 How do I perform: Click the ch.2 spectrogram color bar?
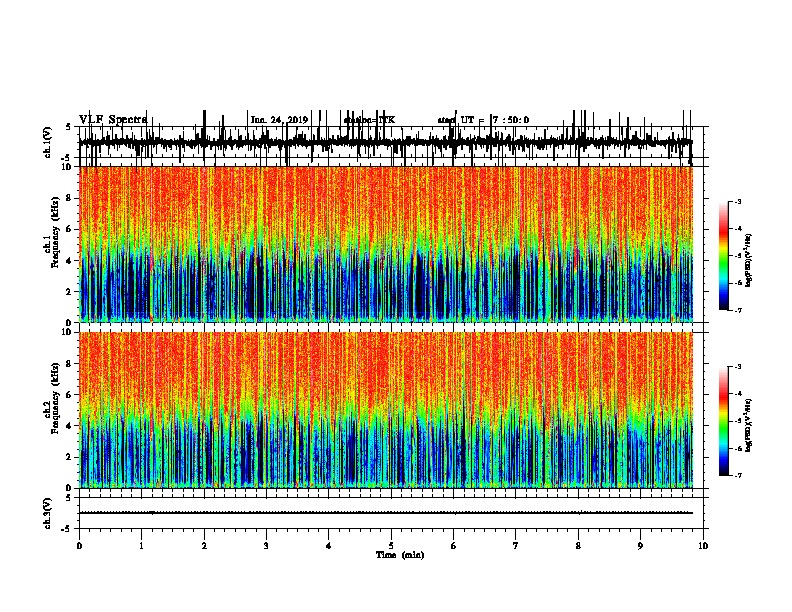point(724,421)
